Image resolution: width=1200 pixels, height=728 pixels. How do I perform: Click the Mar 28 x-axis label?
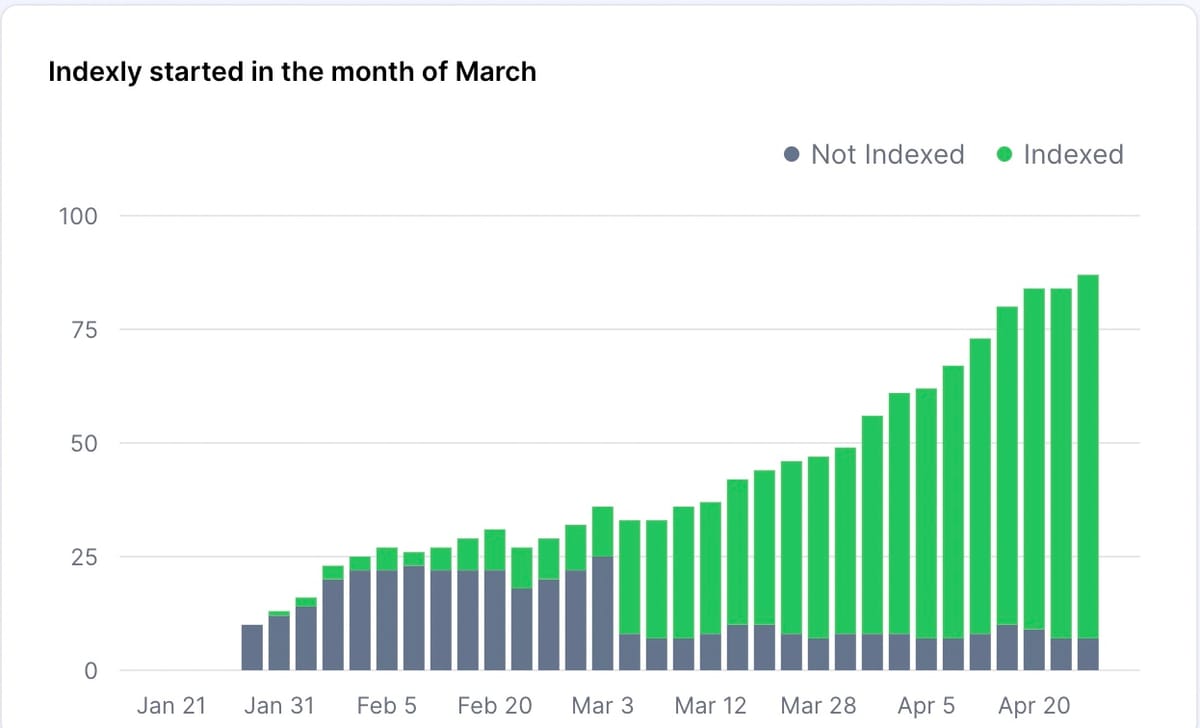tap(818, 706)
